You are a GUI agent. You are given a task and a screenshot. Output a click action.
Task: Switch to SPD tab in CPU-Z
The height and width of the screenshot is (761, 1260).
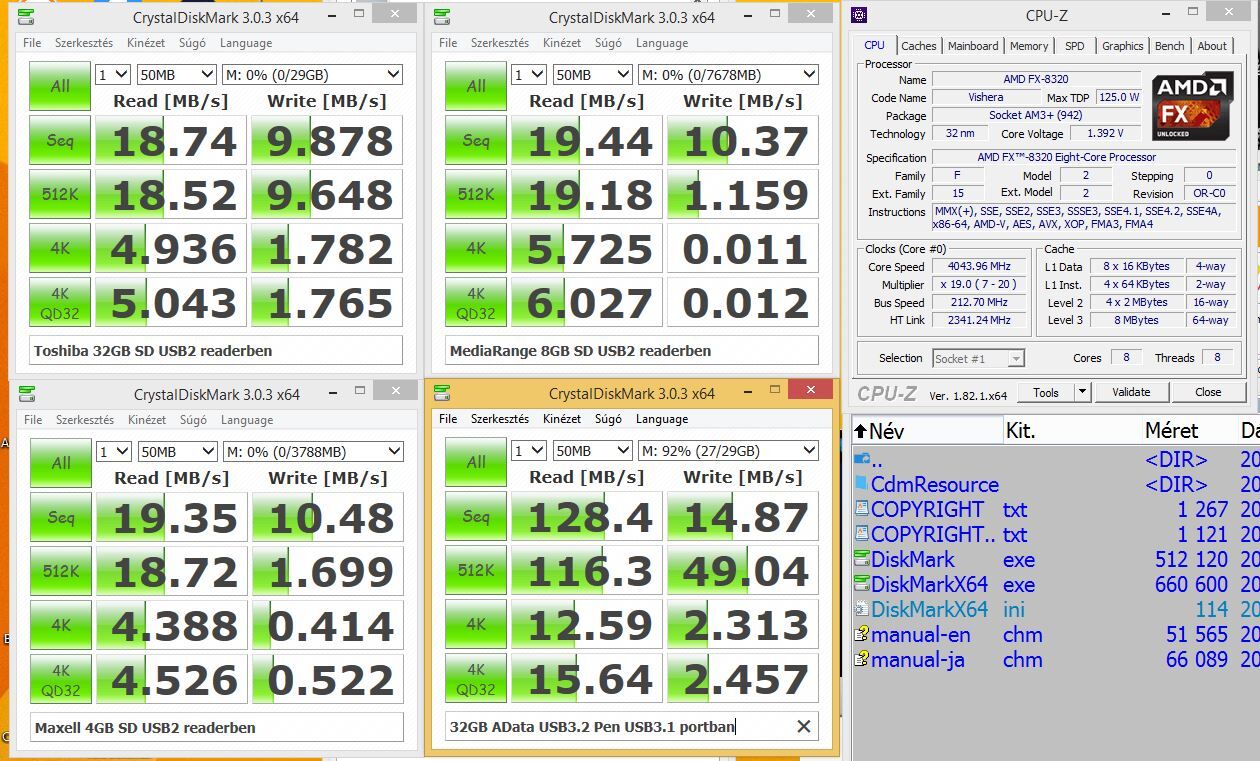(x=1074, y=46)
